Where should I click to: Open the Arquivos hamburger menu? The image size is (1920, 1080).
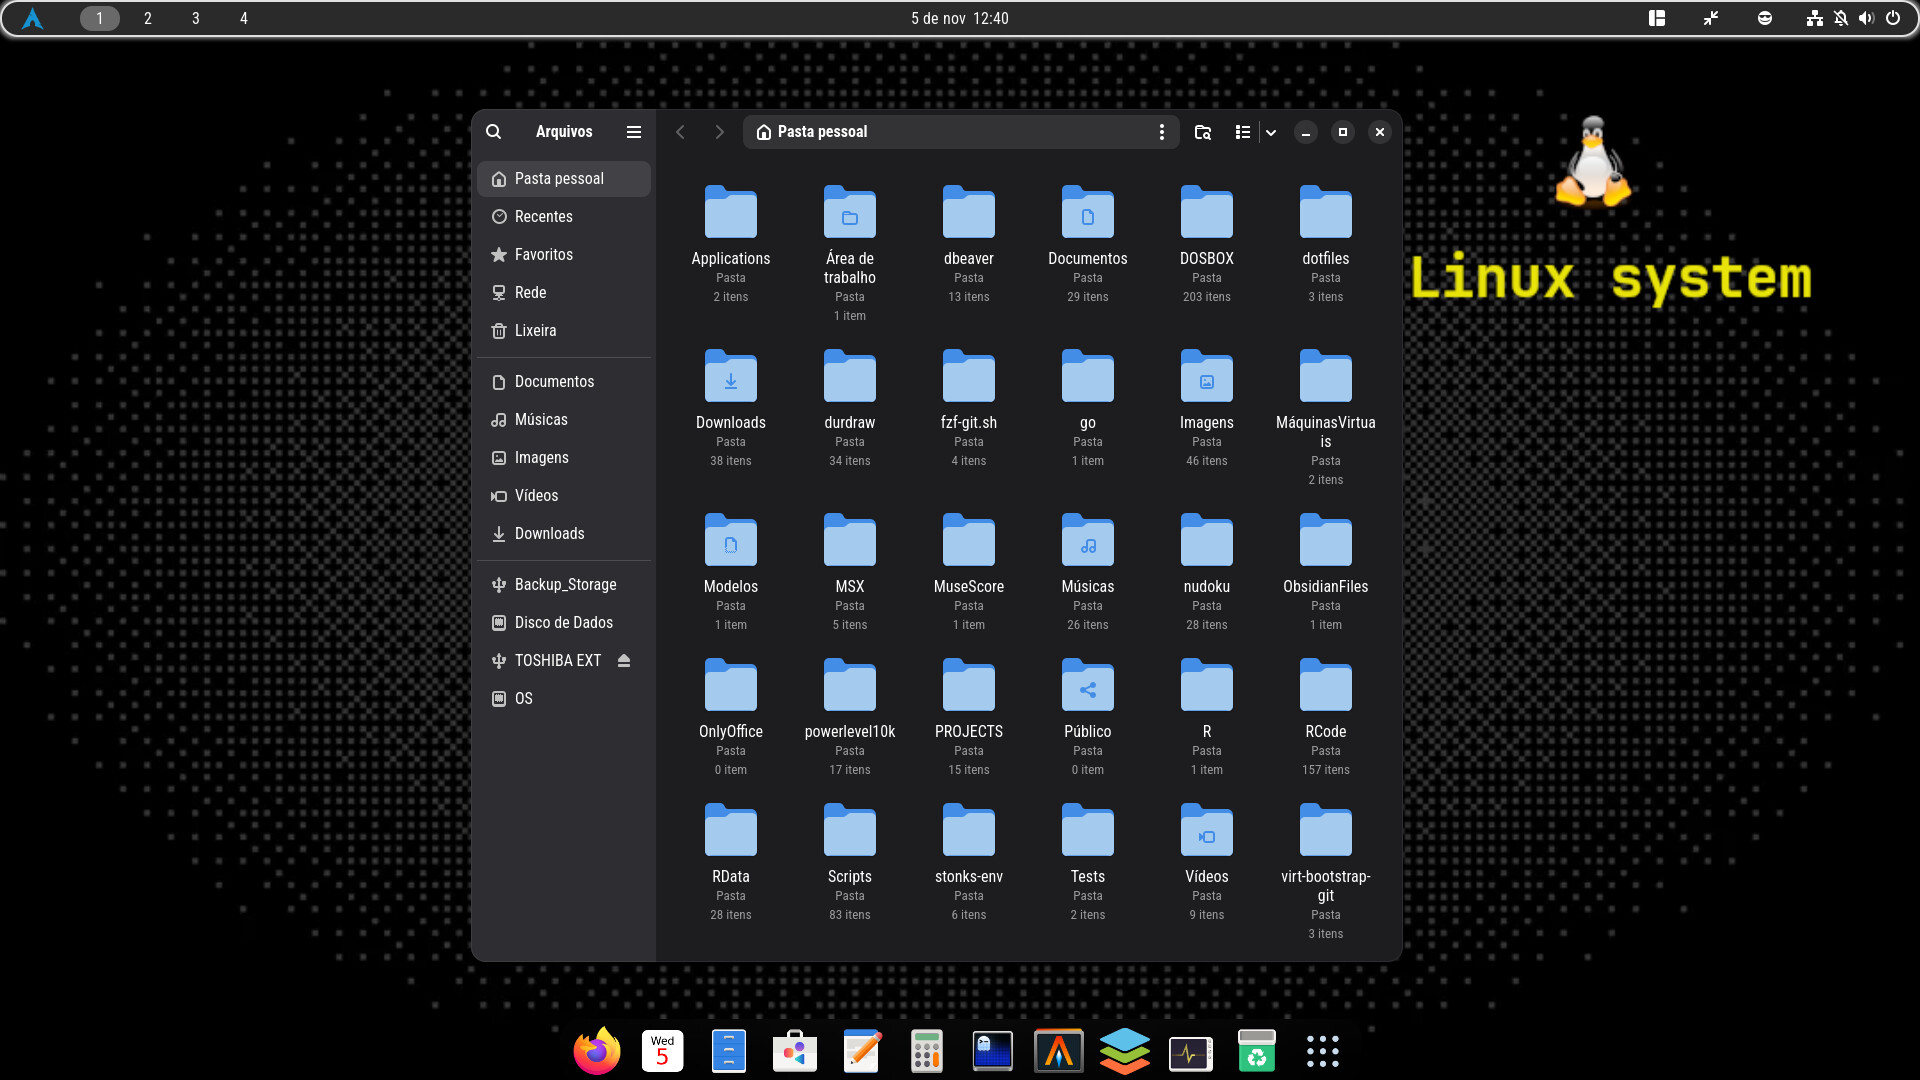[634, 132]
